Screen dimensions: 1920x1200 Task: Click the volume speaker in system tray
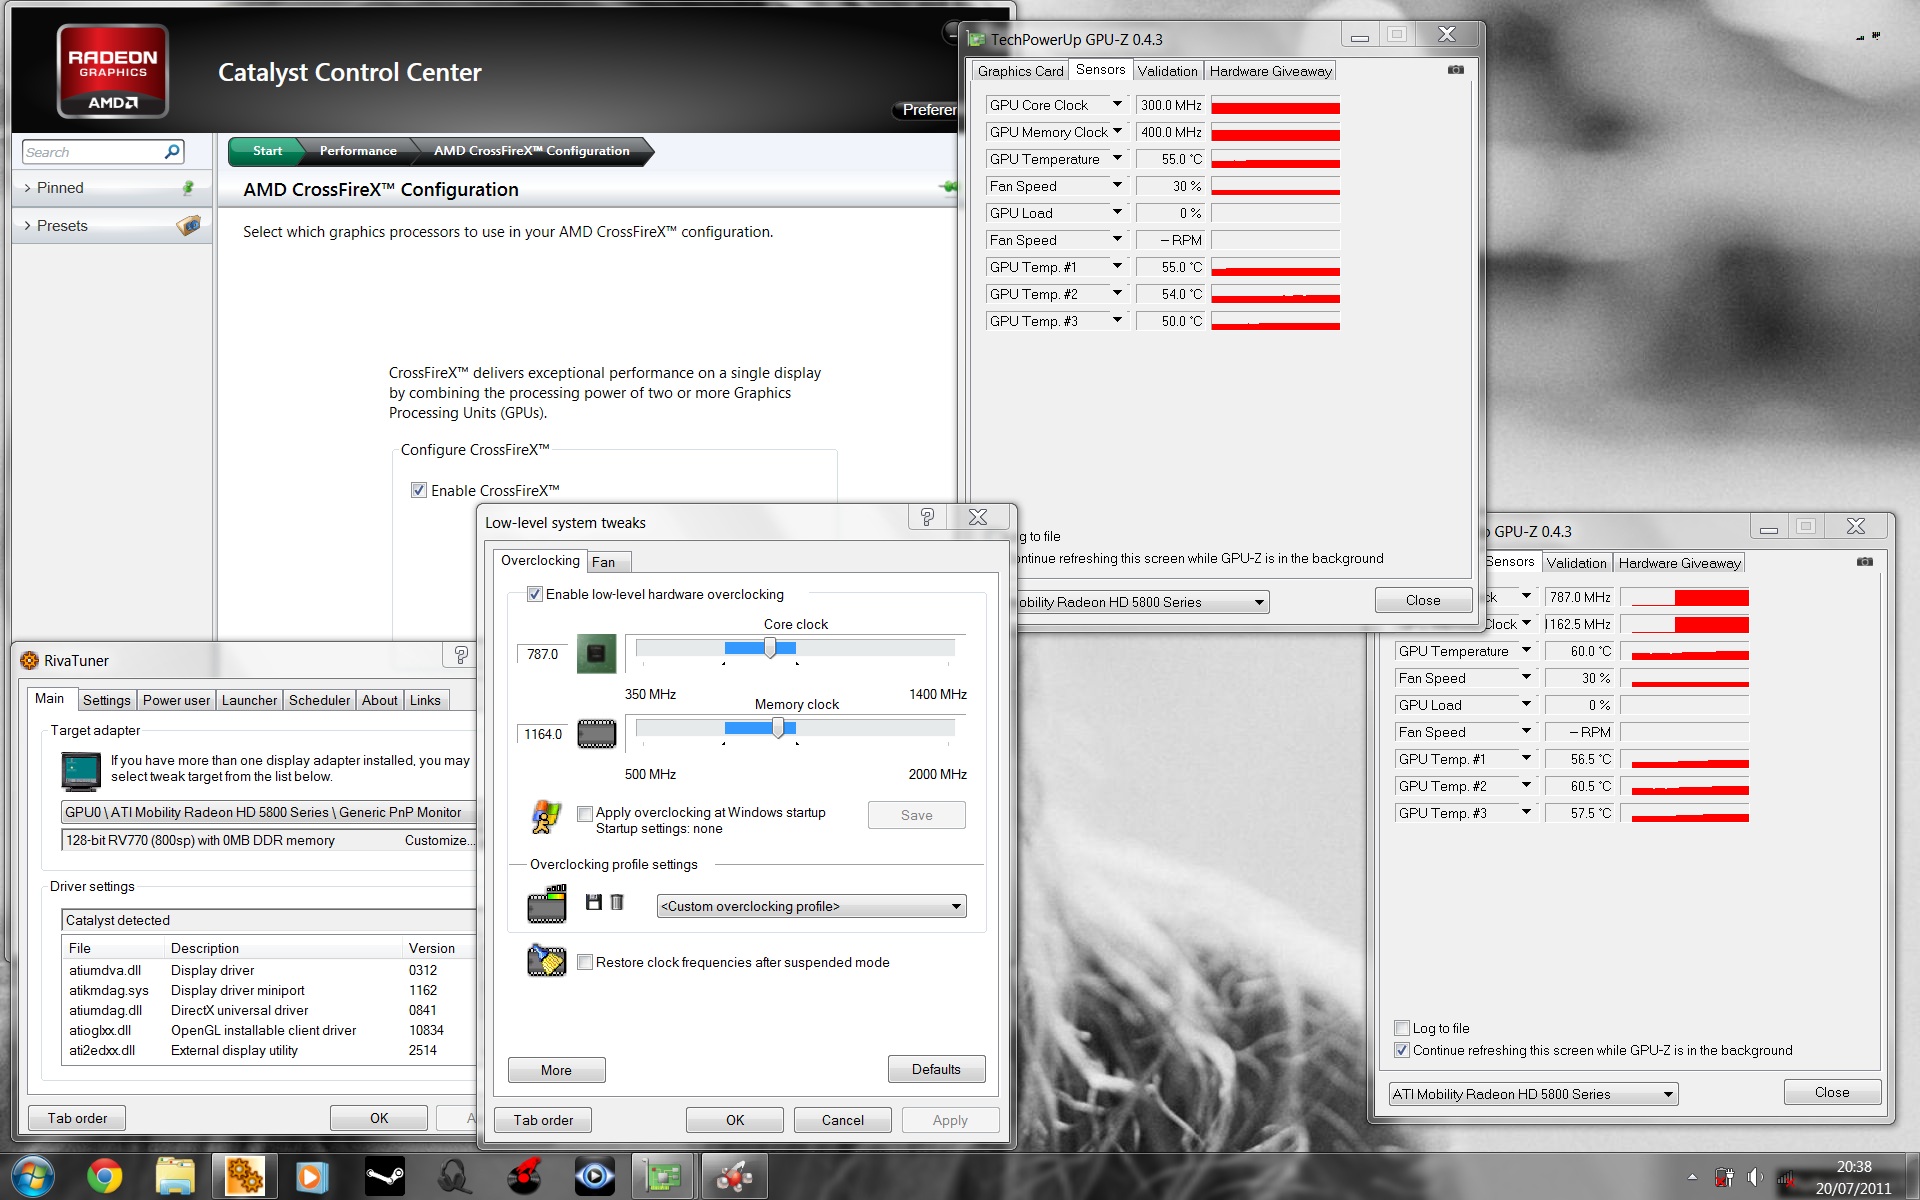[x=1755, y=1178]
